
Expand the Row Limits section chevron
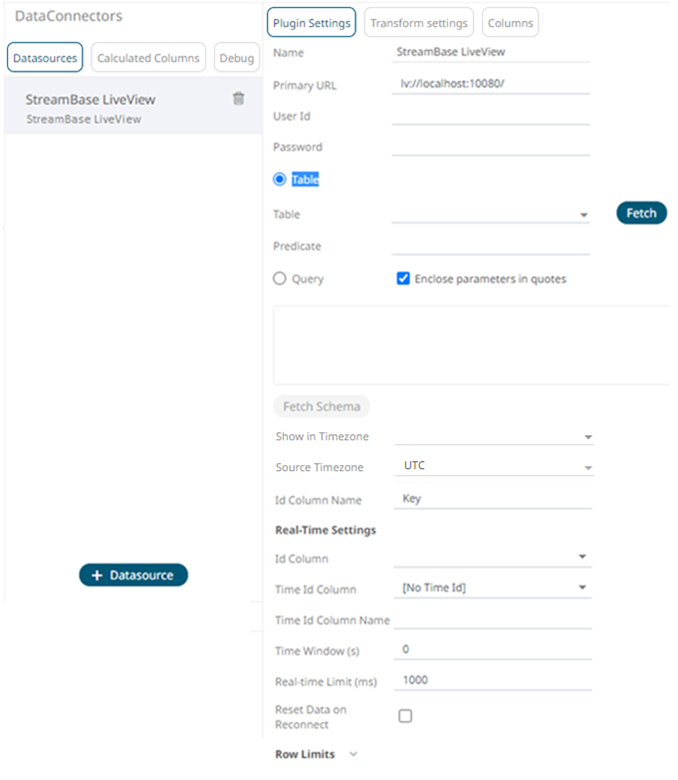(353, 755)
